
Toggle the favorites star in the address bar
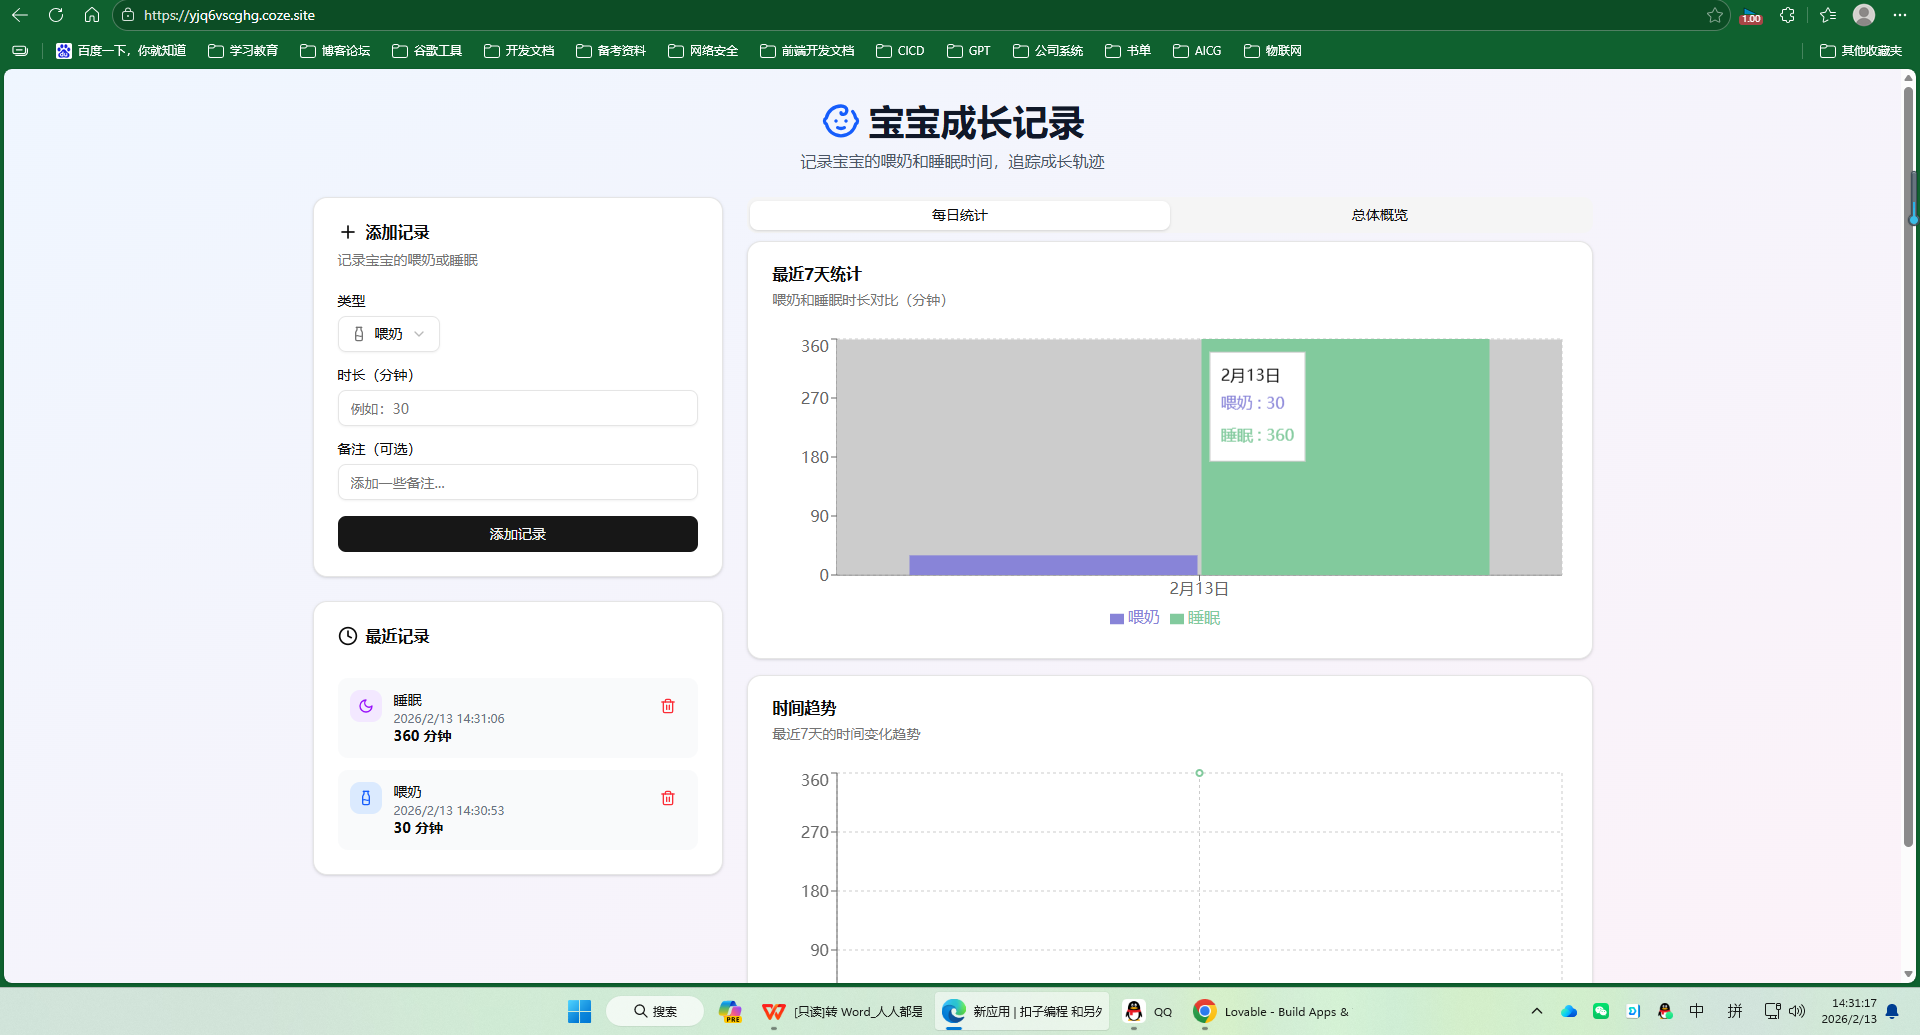(x=1715, y=15)
